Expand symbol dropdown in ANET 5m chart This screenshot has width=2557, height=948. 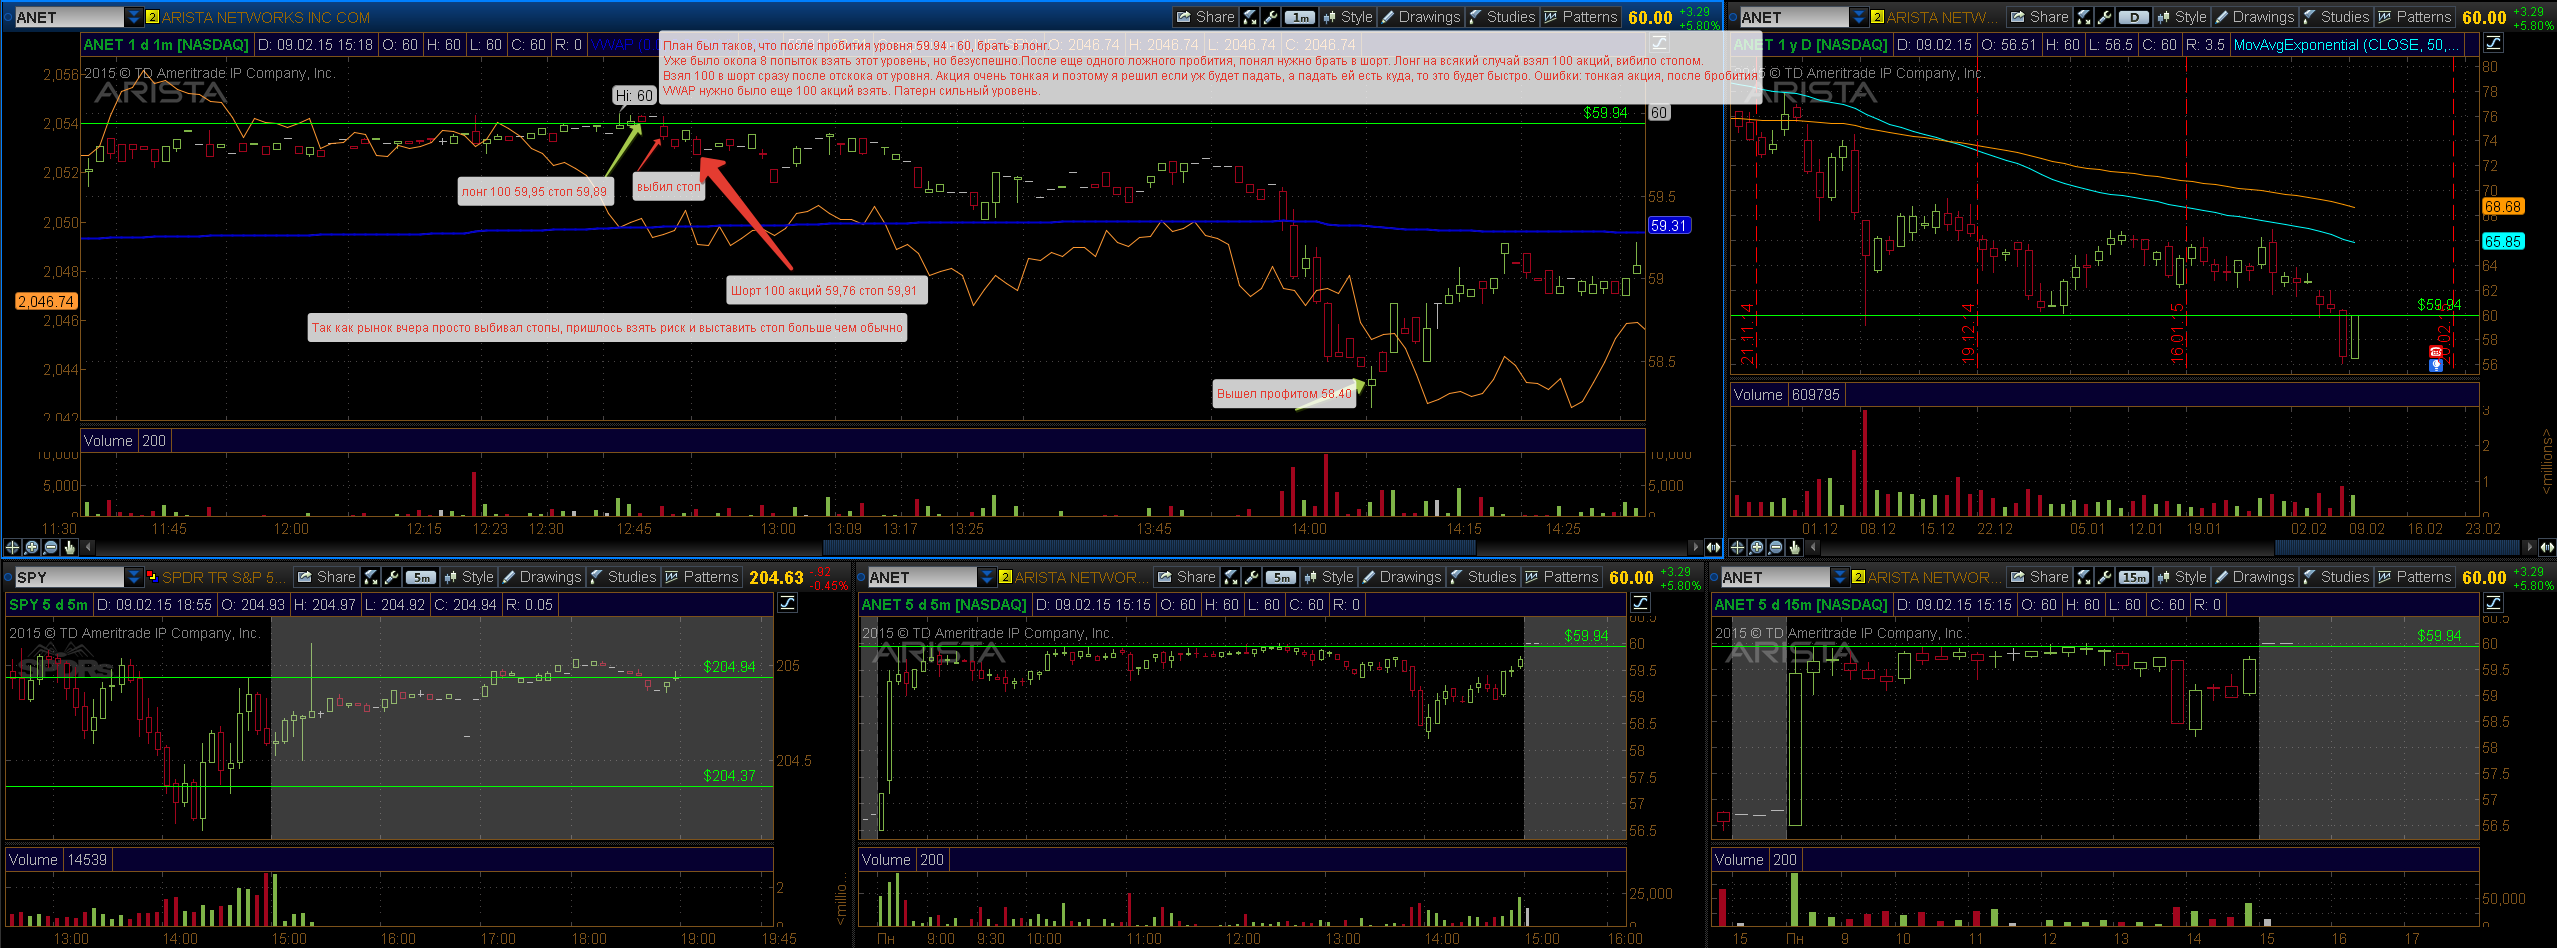[x=986, y=577]
